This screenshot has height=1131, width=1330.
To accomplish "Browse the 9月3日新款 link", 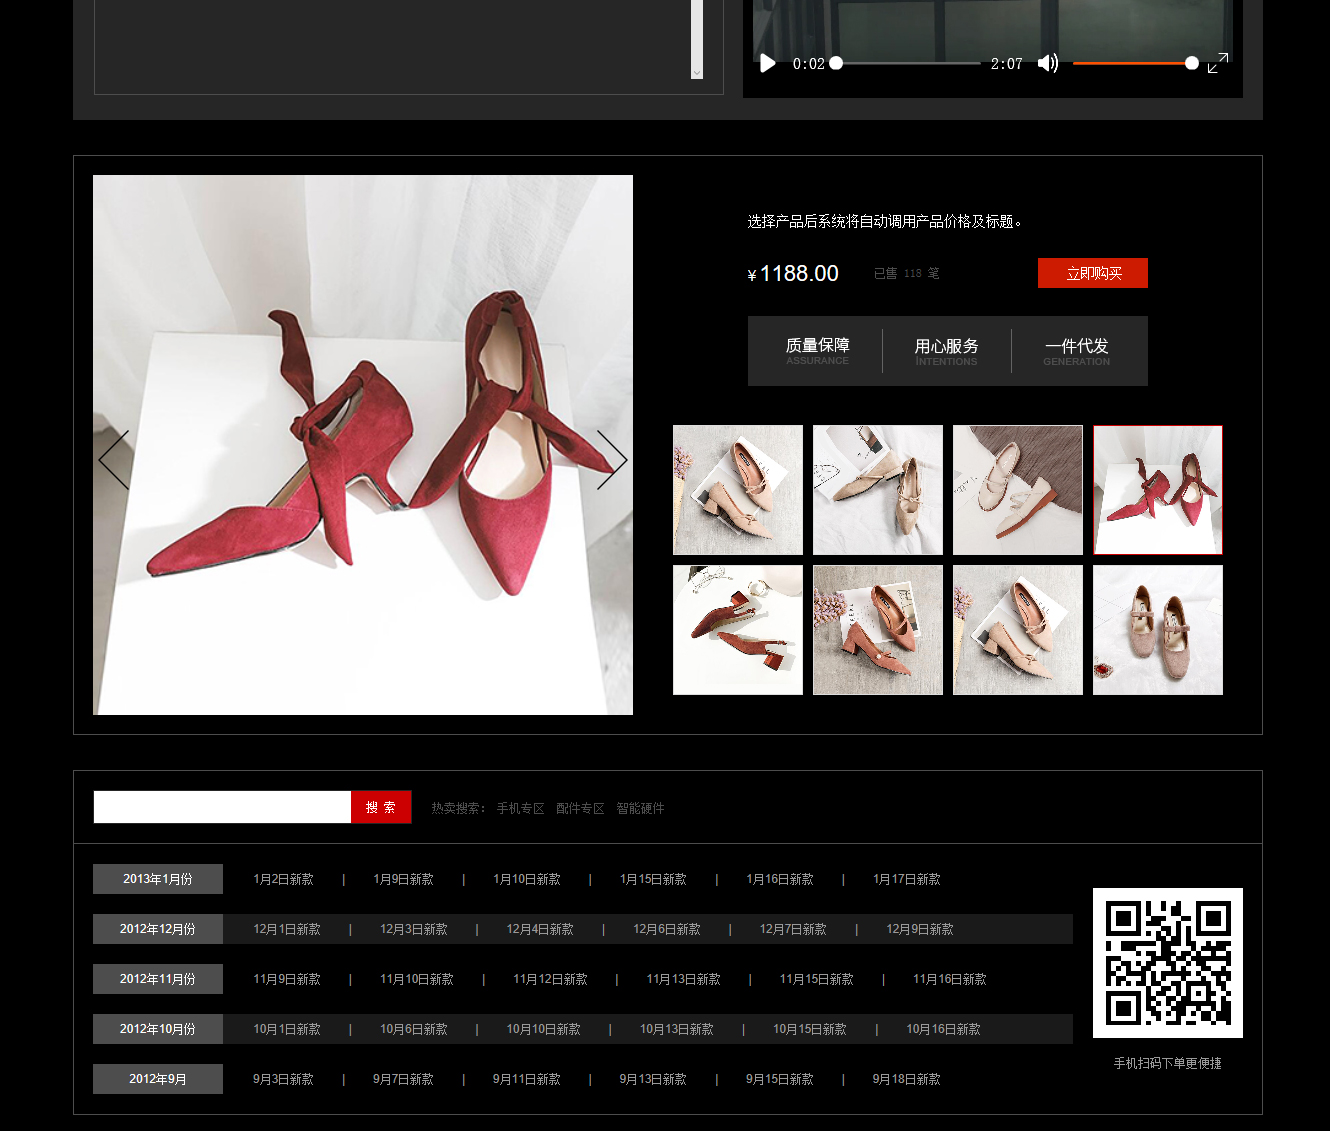I will click(283, 1079).
